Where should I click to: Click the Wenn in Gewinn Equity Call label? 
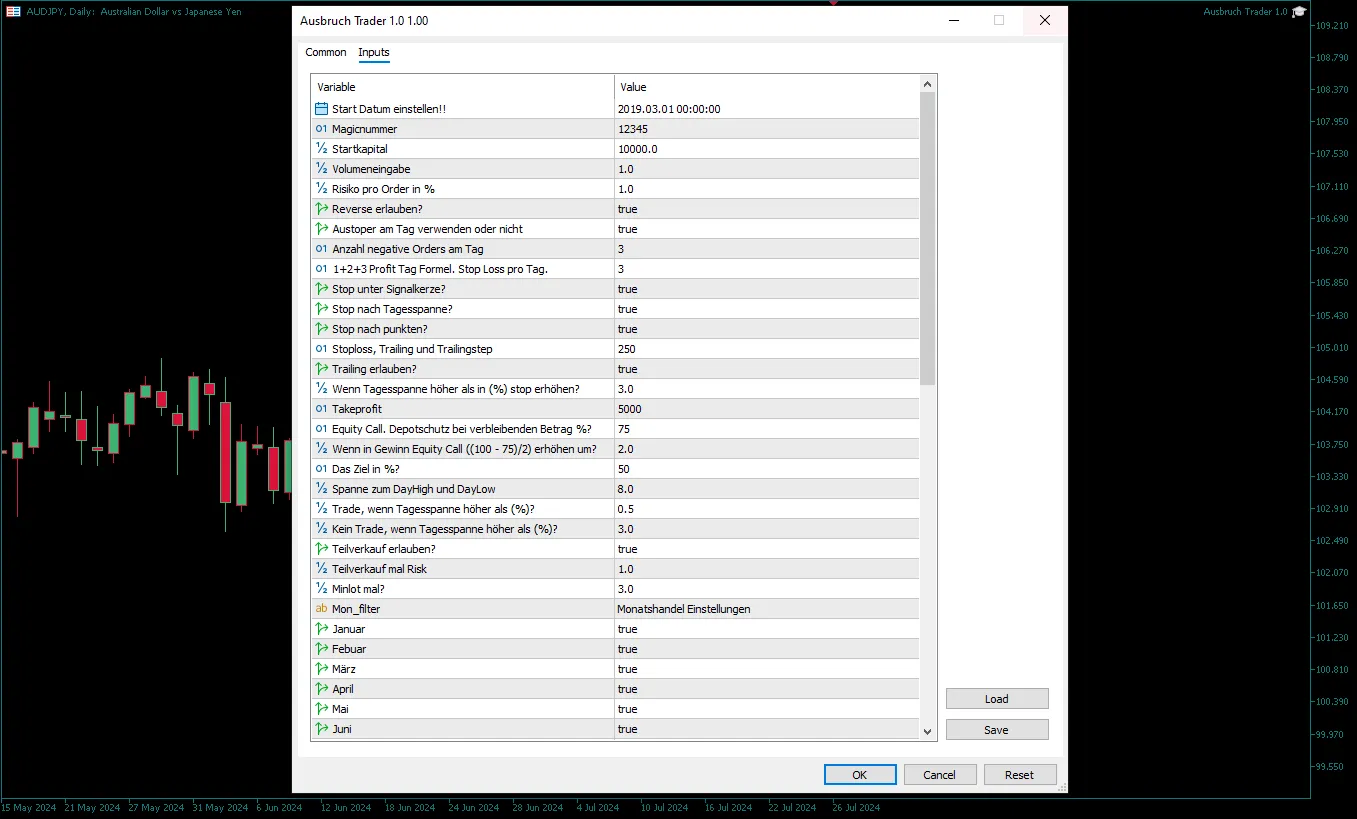tap(464, 449)
